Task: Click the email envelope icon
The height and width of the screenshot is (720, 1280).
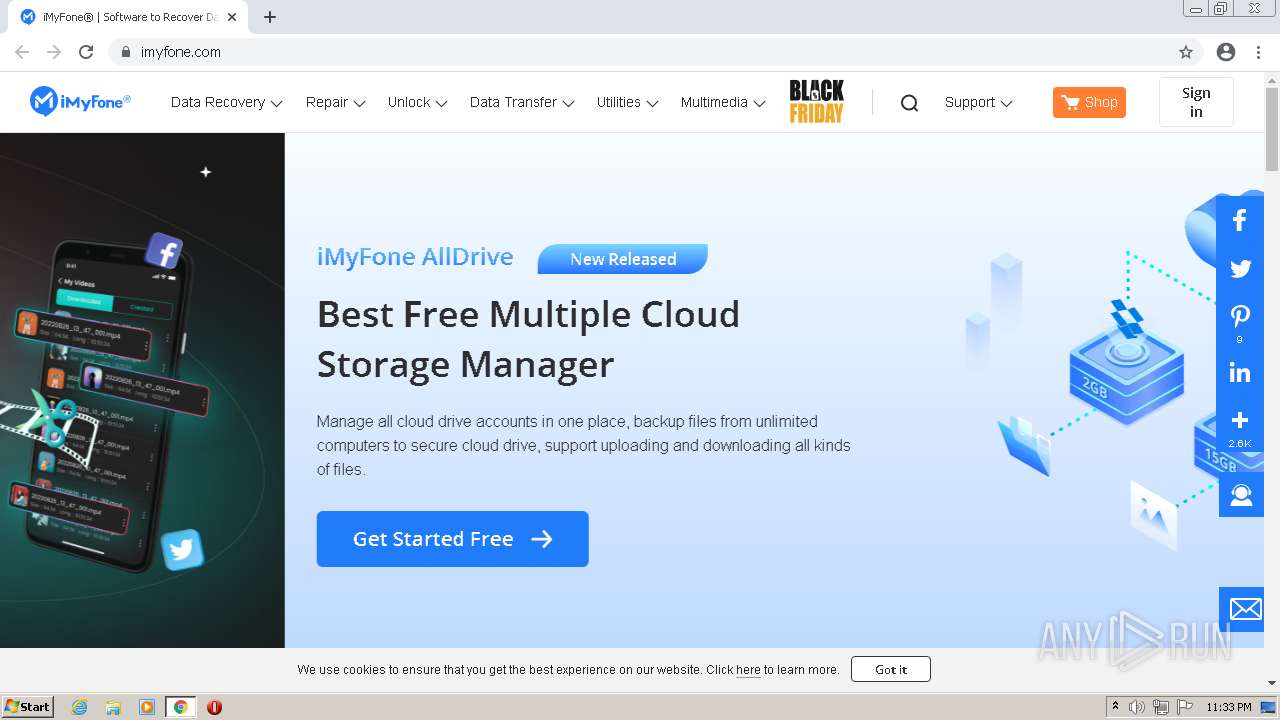Action: pos(1245,609)
